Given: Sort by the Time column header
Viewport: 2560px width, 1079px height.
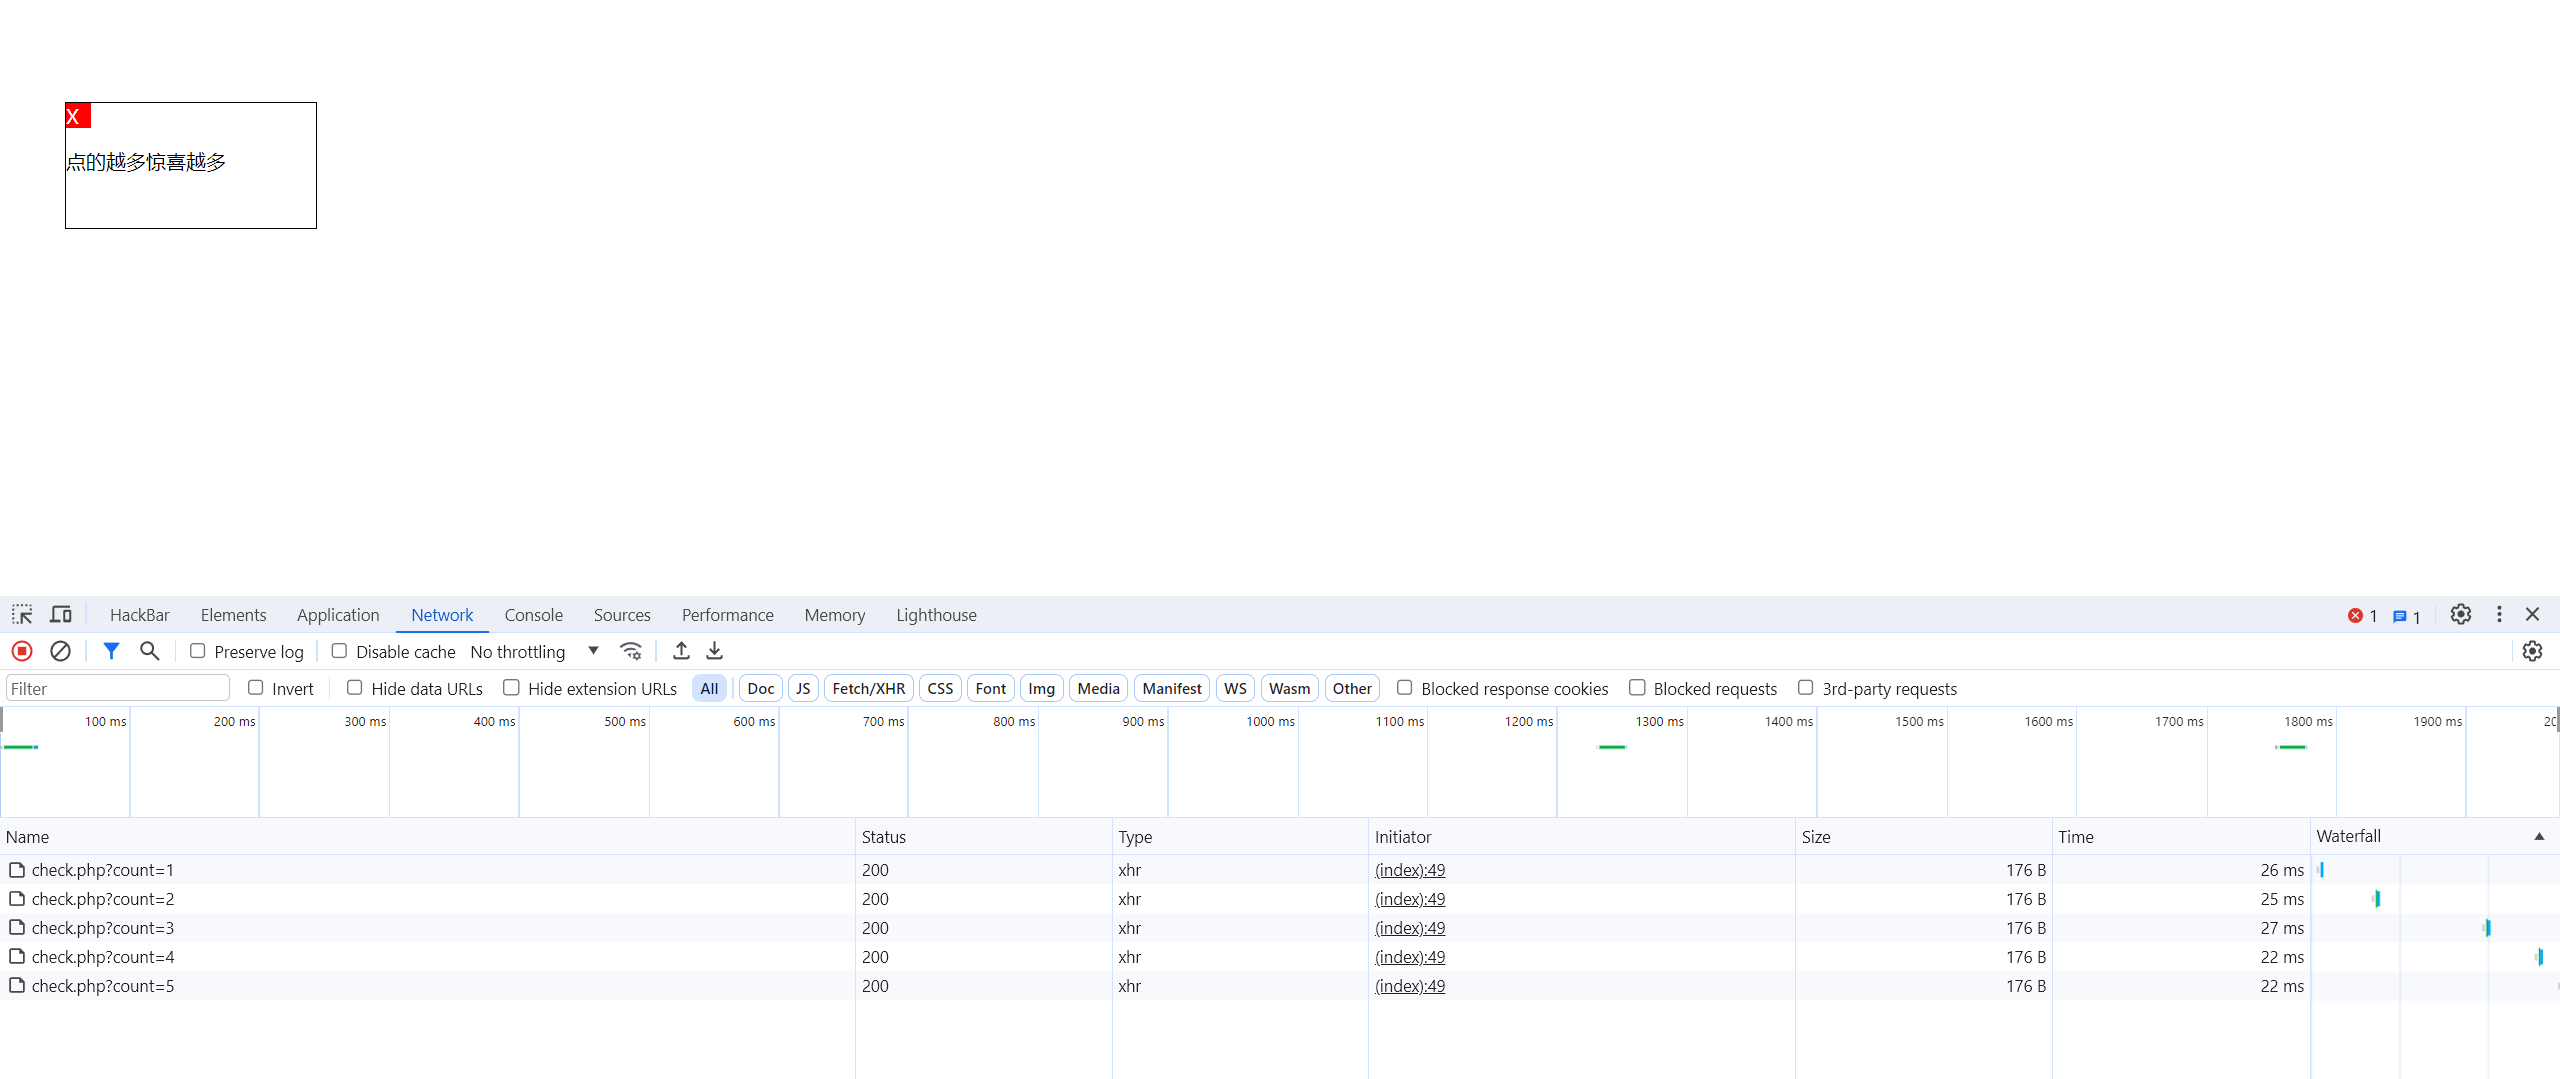Looking at the screenshot, I should 2180,837.
